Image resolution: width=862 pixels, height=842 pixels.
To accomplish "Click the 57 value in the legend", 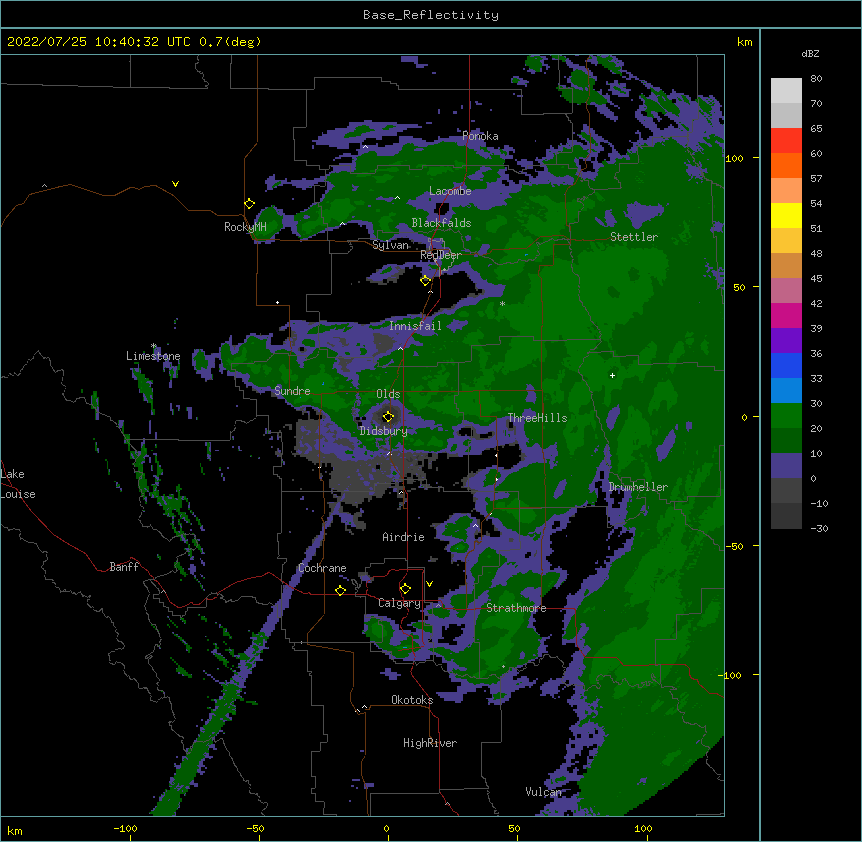I will (x=816, y=178).
